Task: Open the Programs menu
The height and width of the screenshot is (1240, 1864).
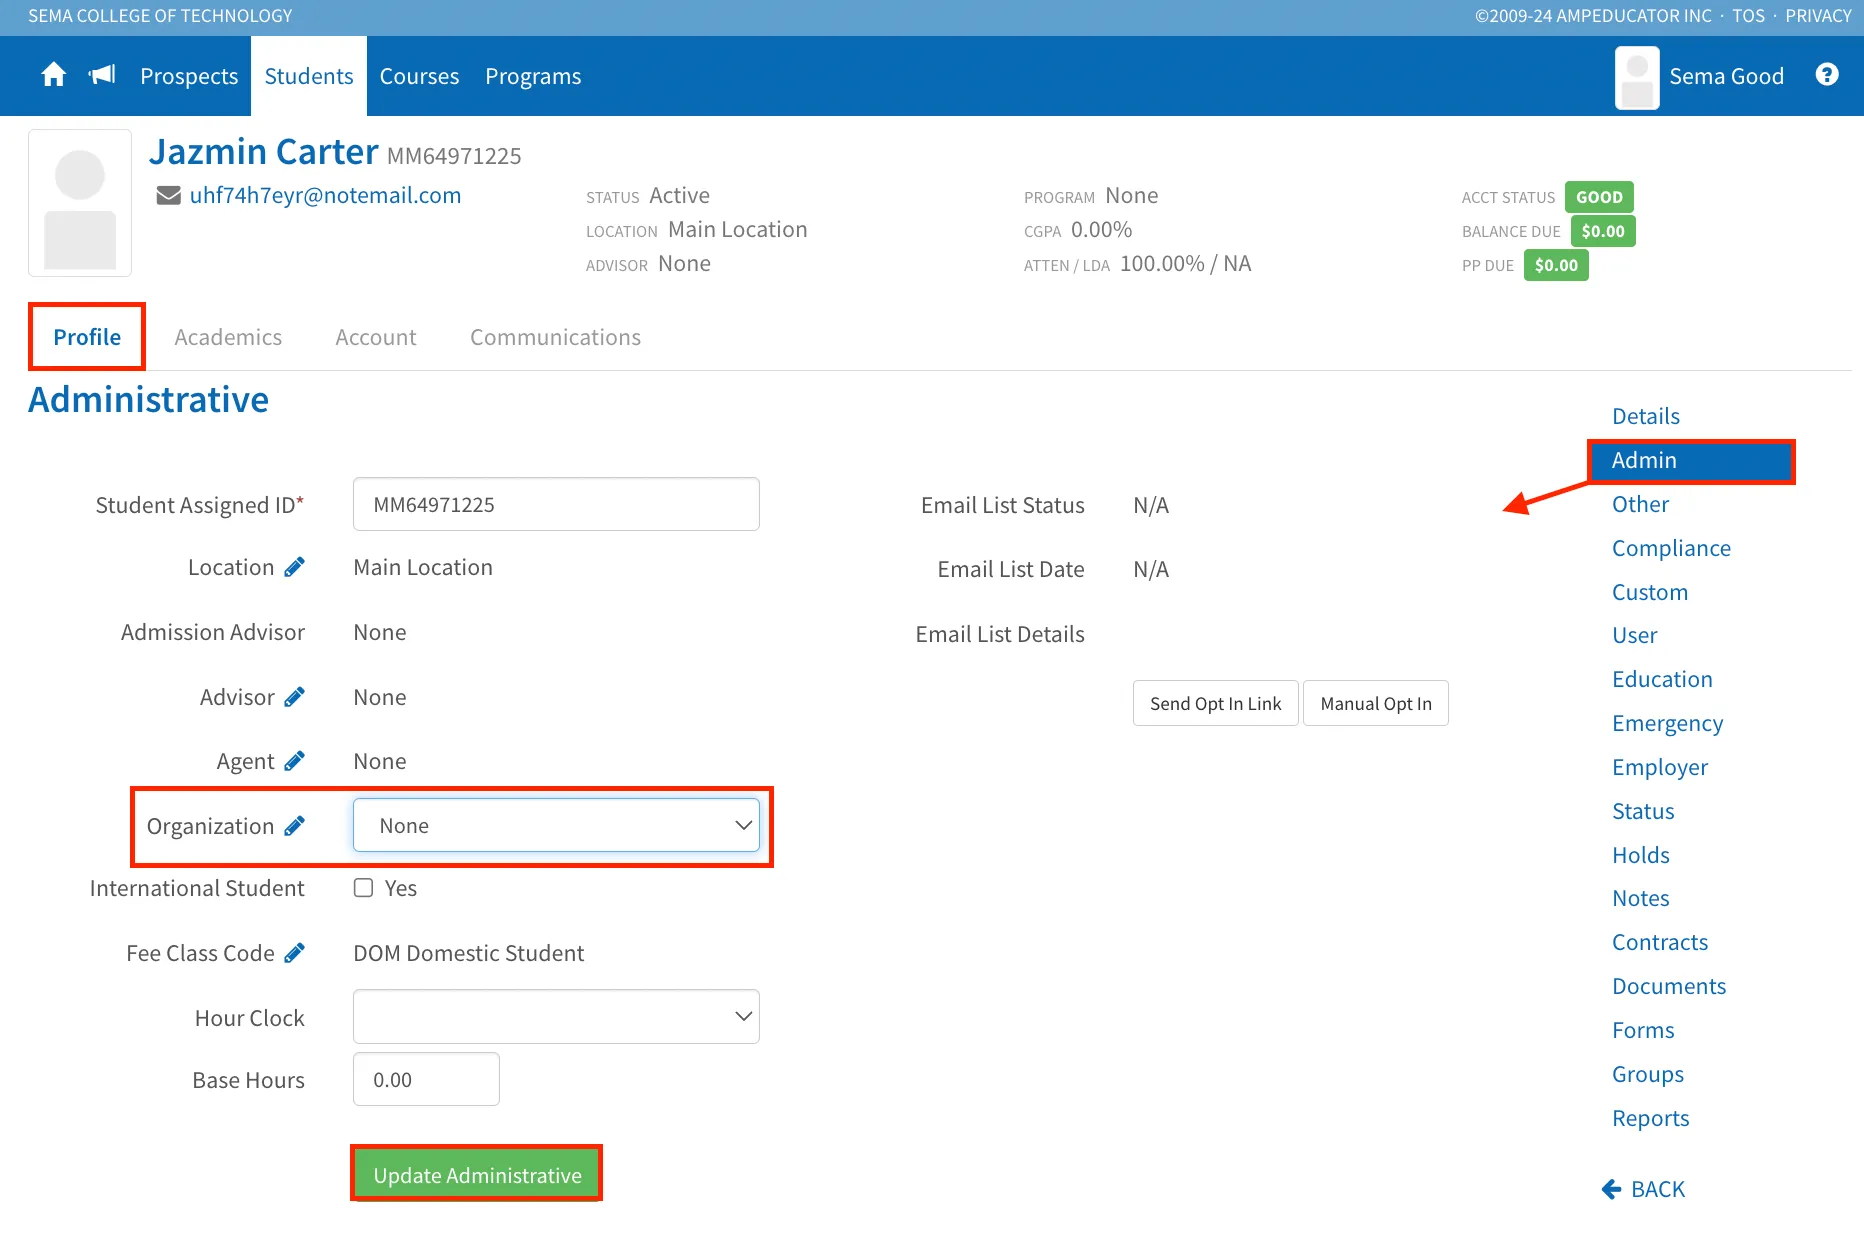Action: pos(533,76)
